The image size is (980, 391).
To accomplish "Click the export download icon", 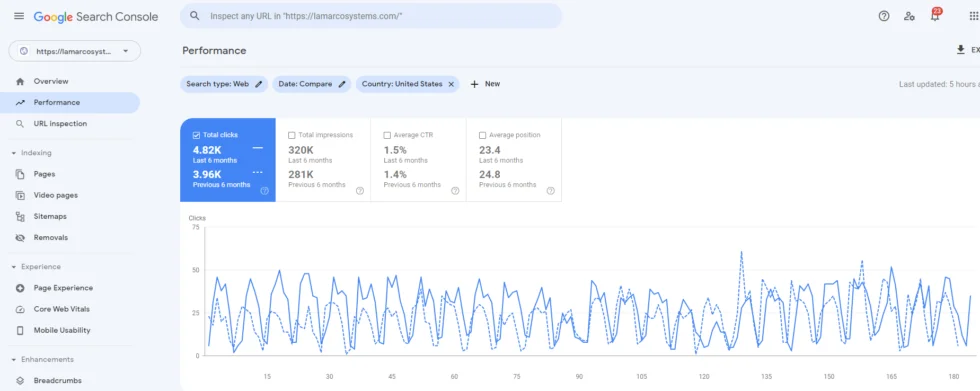I will click(961, 50).
